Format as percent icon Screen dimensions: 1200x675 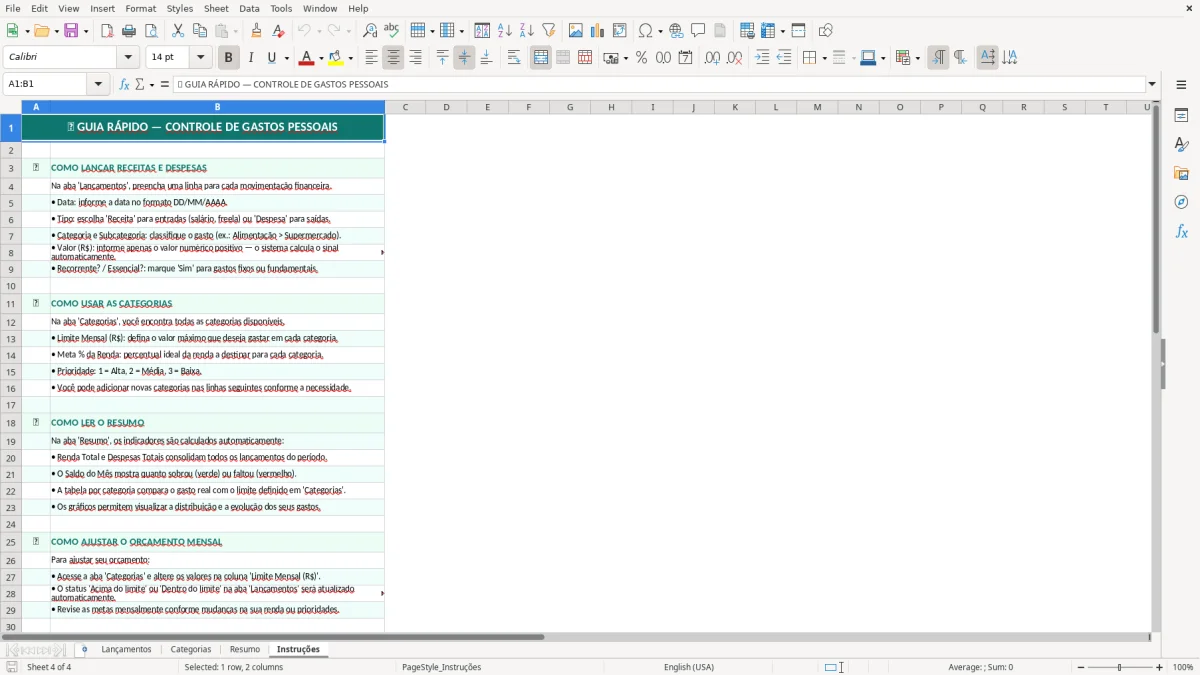point(641,58)
